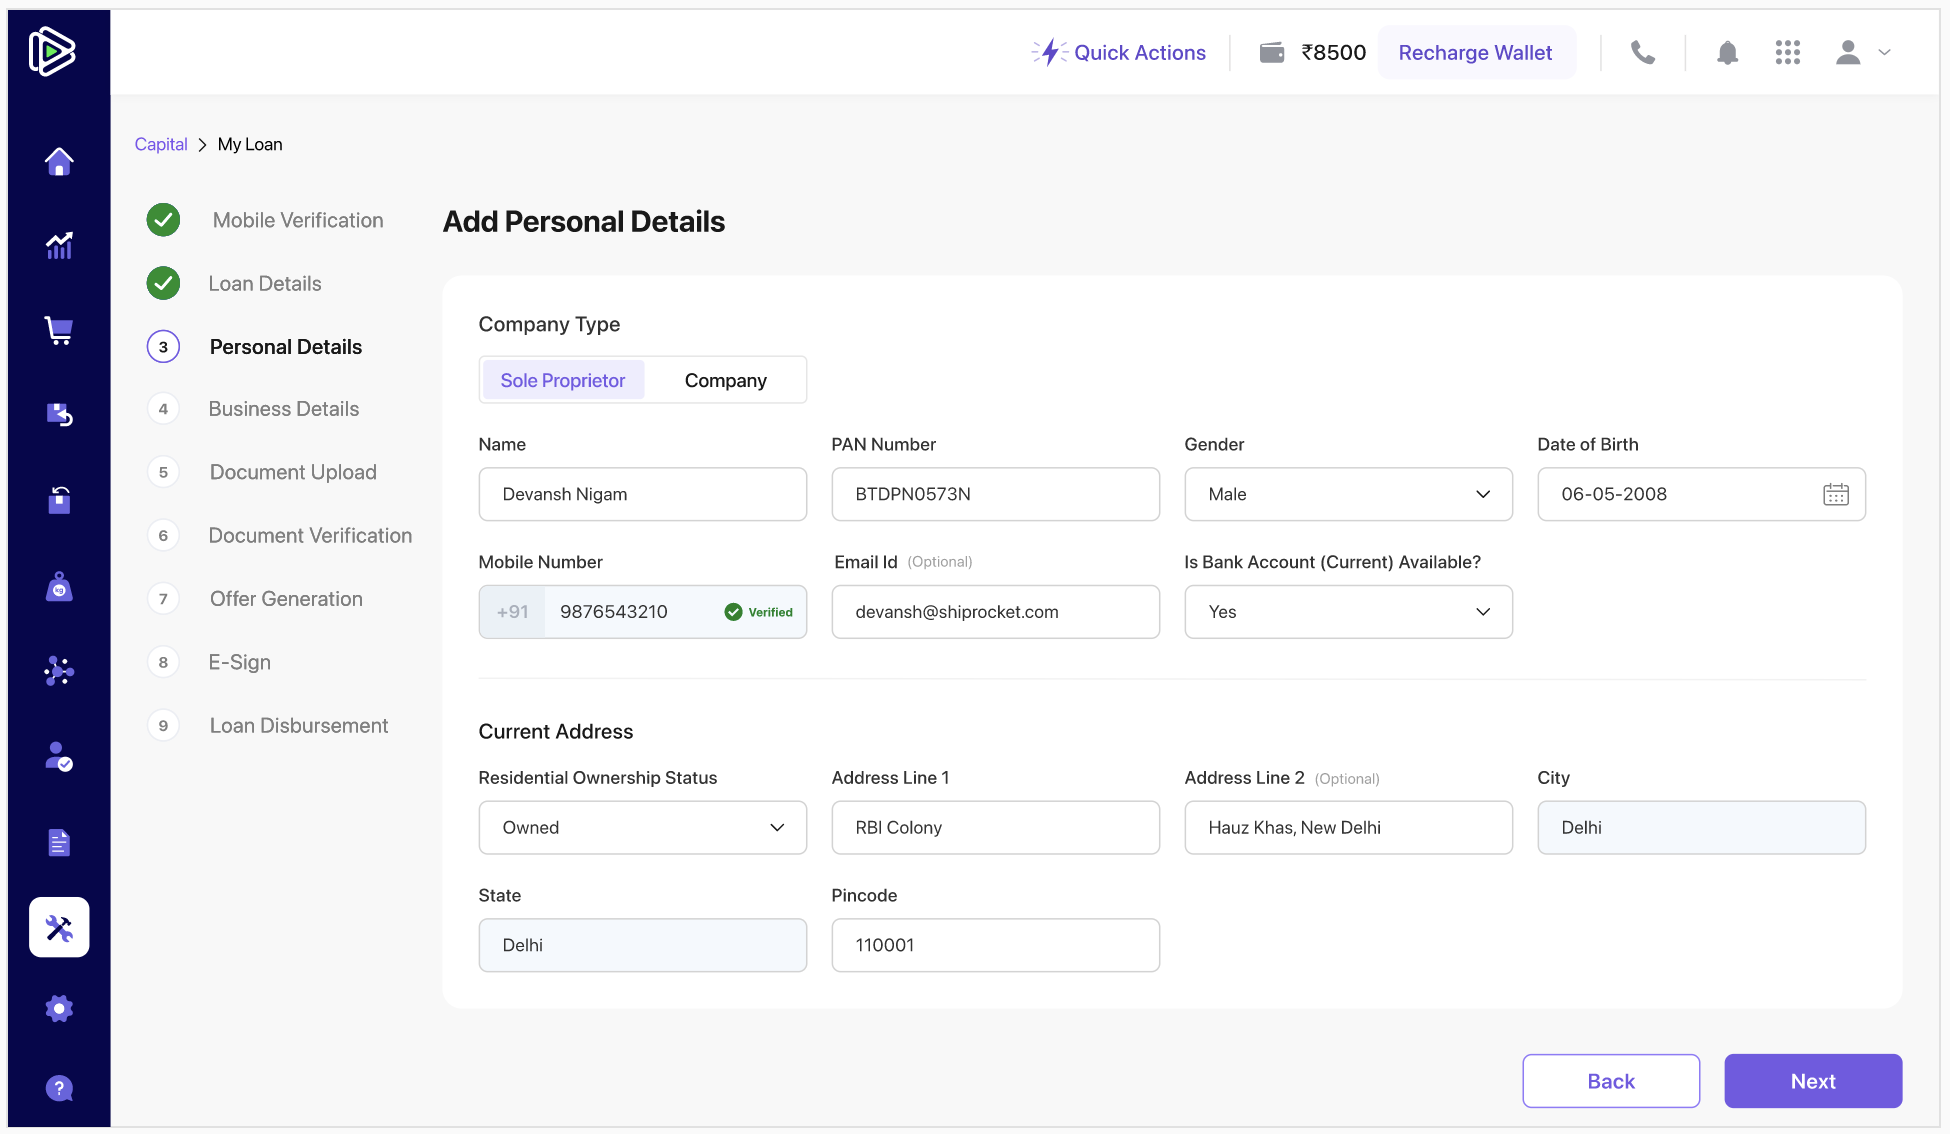The width and height of the screenshot is (1950, 1134).
Task: Expand Residential Ownership Status dropdown
Action: click(x=642, y=827)
